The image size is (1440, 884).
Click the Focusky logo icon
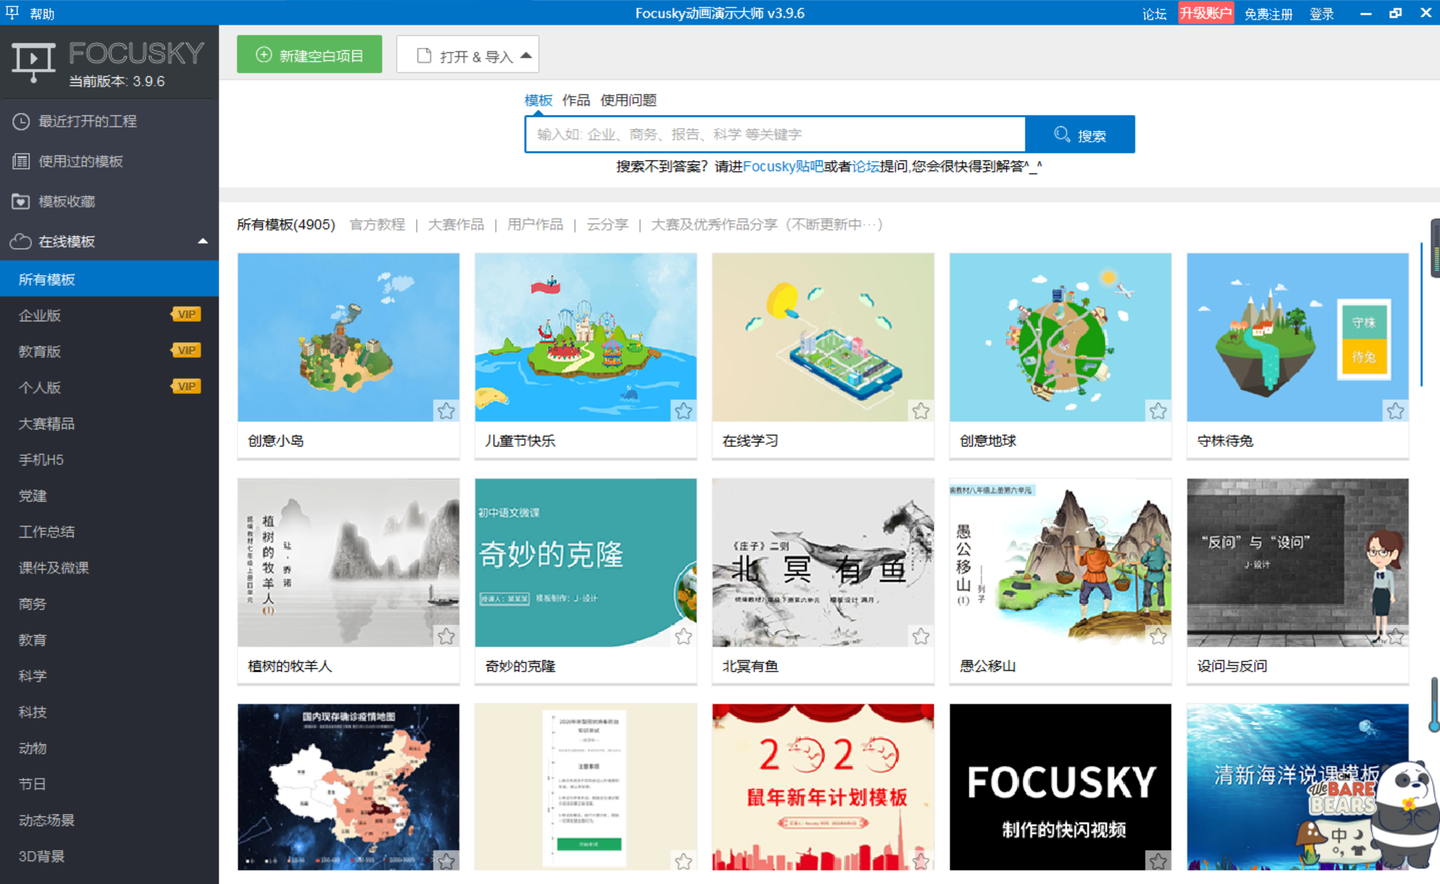click(x=33, y=62)
